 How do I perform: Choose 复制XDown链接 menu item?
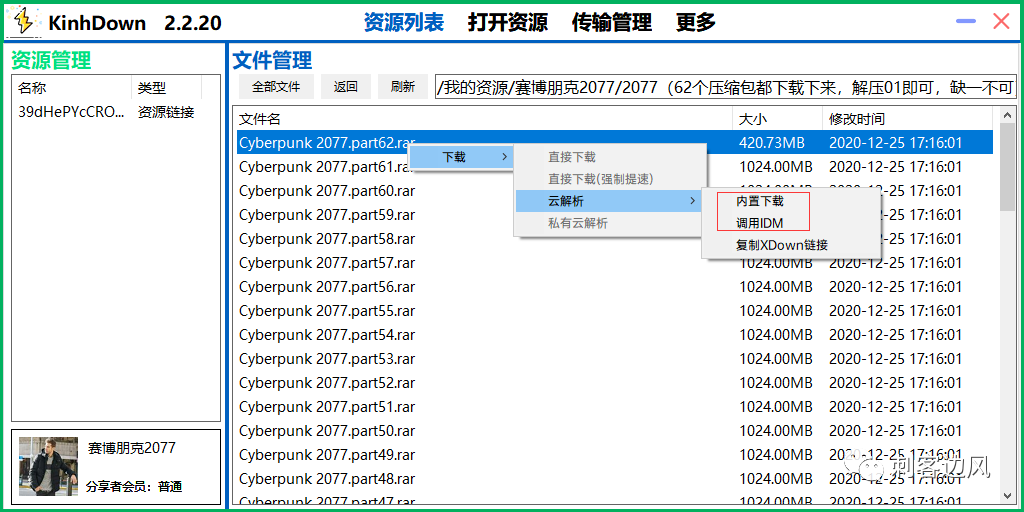coord(782,246)
